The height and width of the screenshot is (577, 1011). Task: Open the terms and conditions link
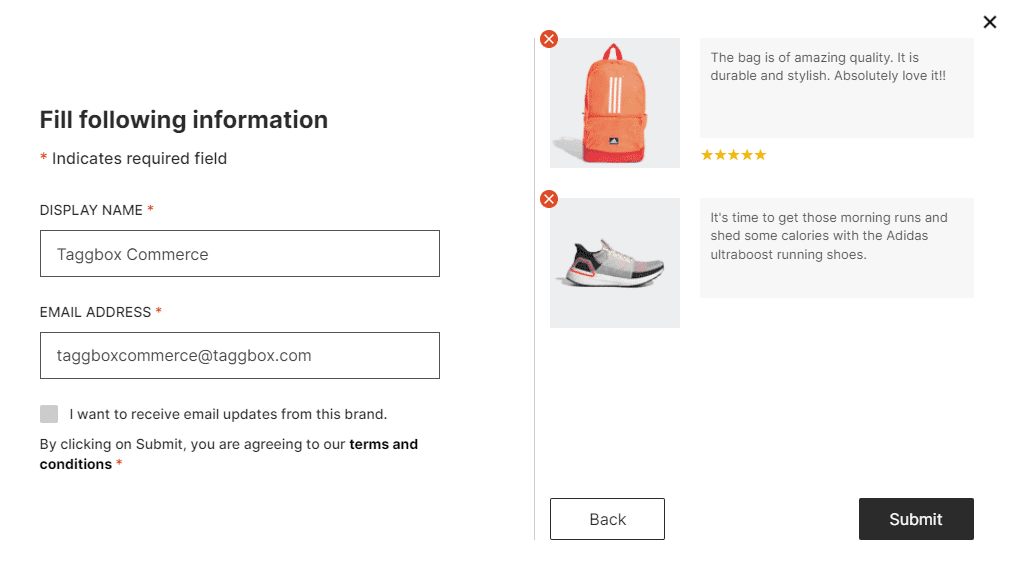coord(383,444)
